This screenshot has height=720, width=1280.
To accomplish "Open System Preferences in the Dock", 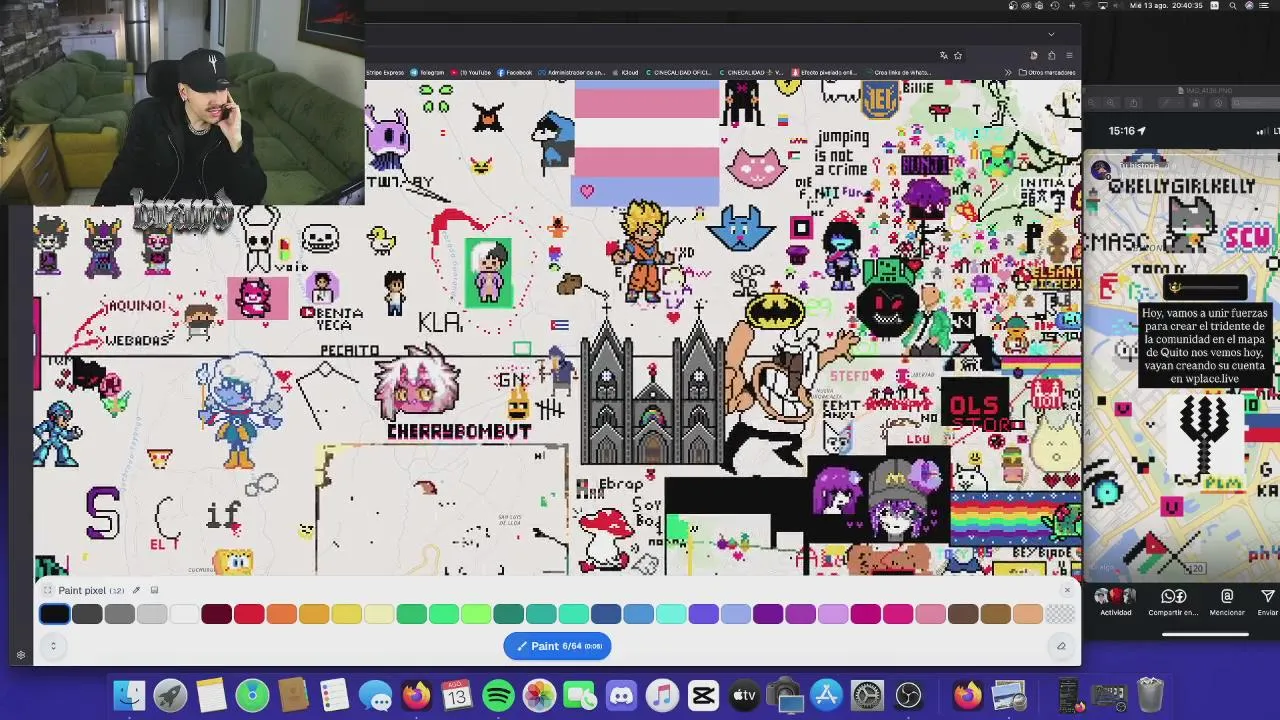I will pyautogui.click(x=868, y=695).
